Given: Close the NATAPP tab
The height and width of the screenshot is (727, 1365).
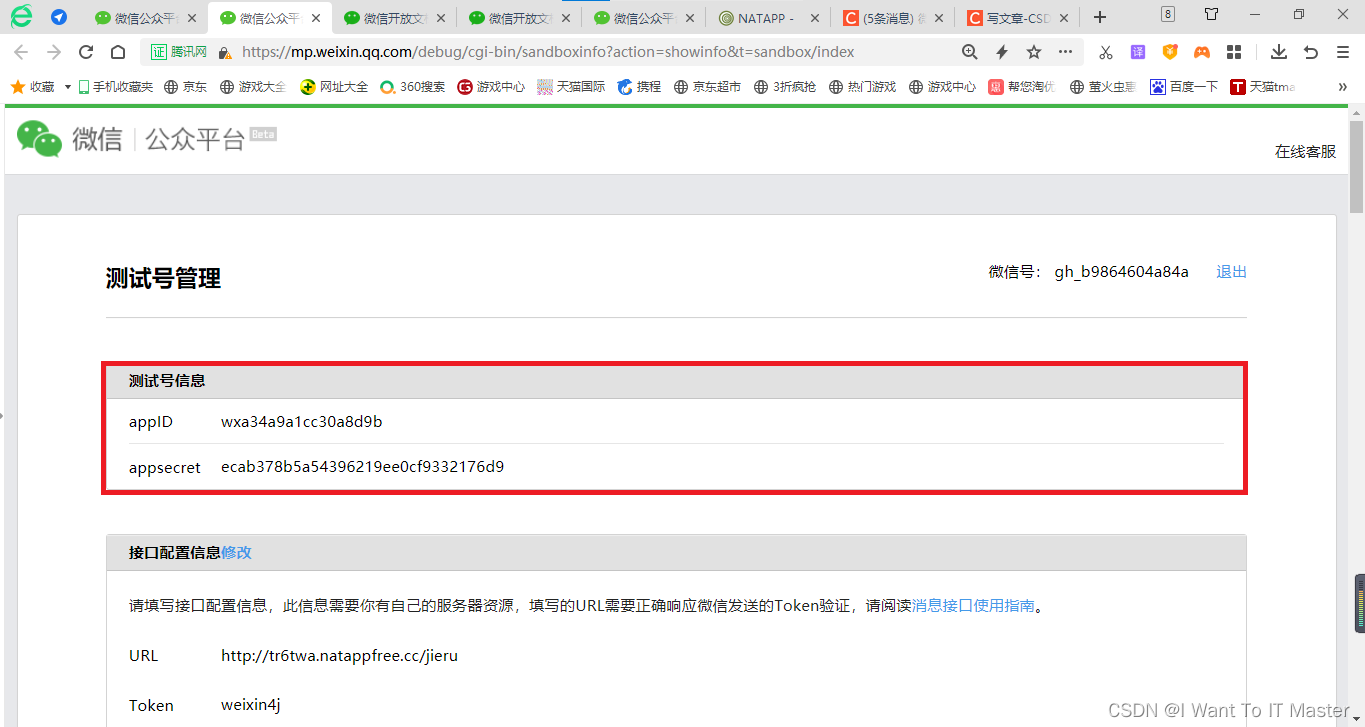Looking at the screenshot, I should coord(814,18).
